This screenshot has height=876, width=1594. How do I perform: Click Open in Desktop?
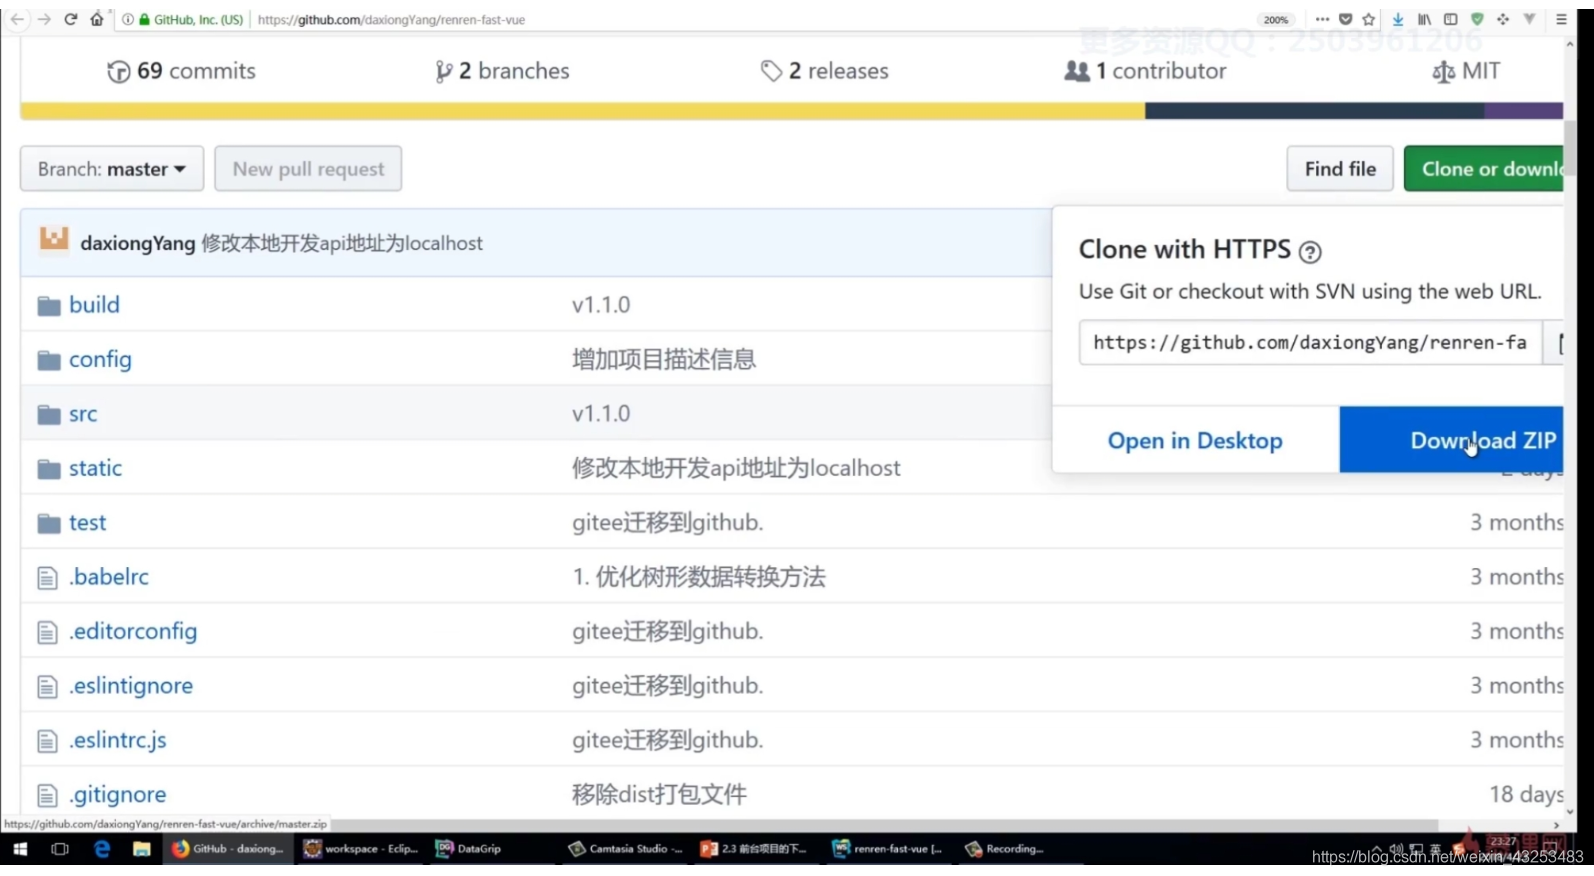pyautogui.click(x=1195, y=440)
